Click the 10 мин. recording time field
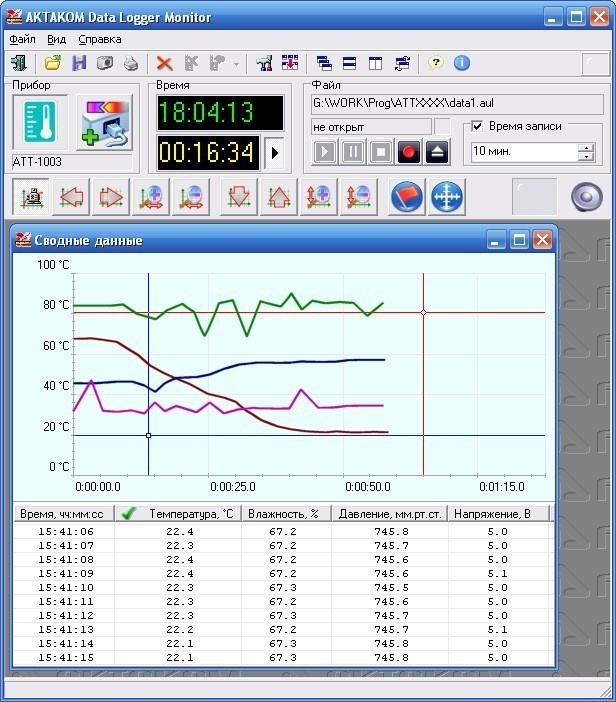Image resolution: width=616 pixels, height=702 pixels. [522, 152]
